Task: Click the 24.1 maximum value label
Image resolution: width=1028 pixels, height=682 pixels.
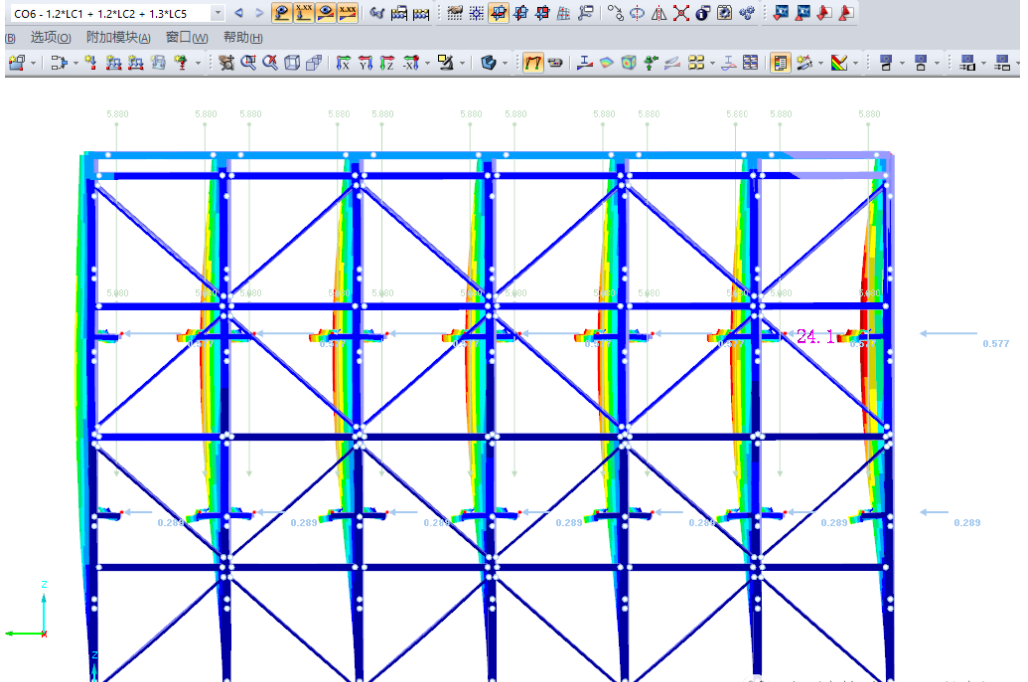Action: point(815,337)
